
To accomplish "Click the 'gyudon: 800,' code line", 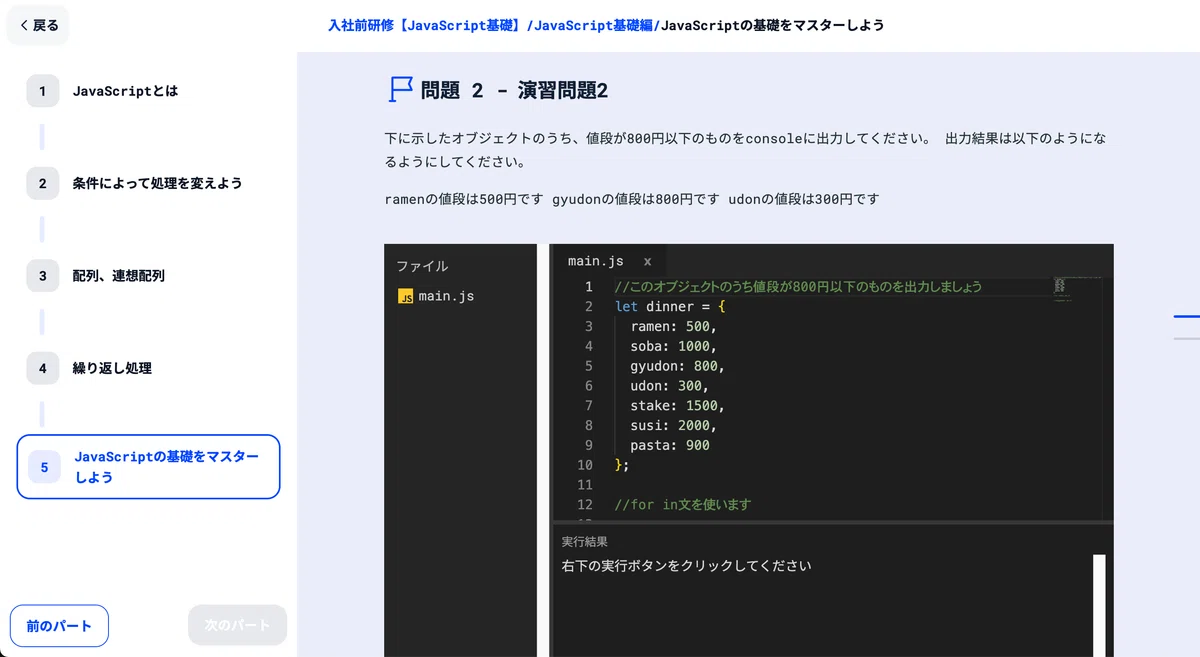I will (678, 366).
